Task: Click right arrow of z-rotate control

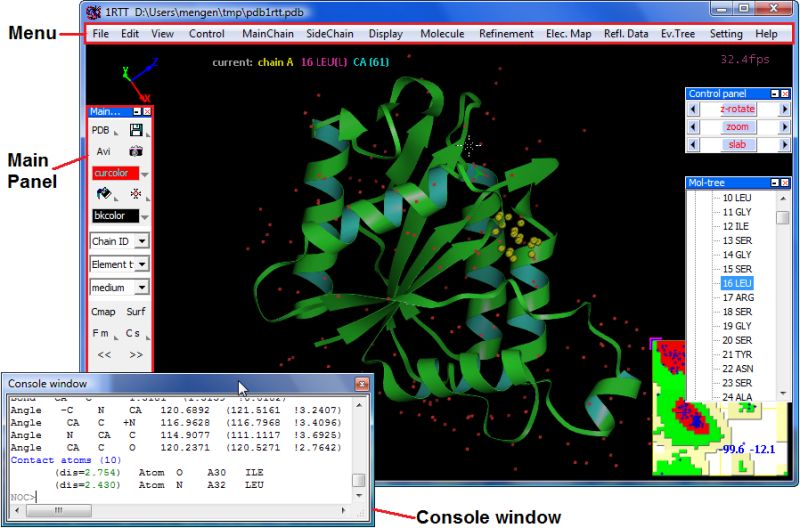Action: point(785,109)
